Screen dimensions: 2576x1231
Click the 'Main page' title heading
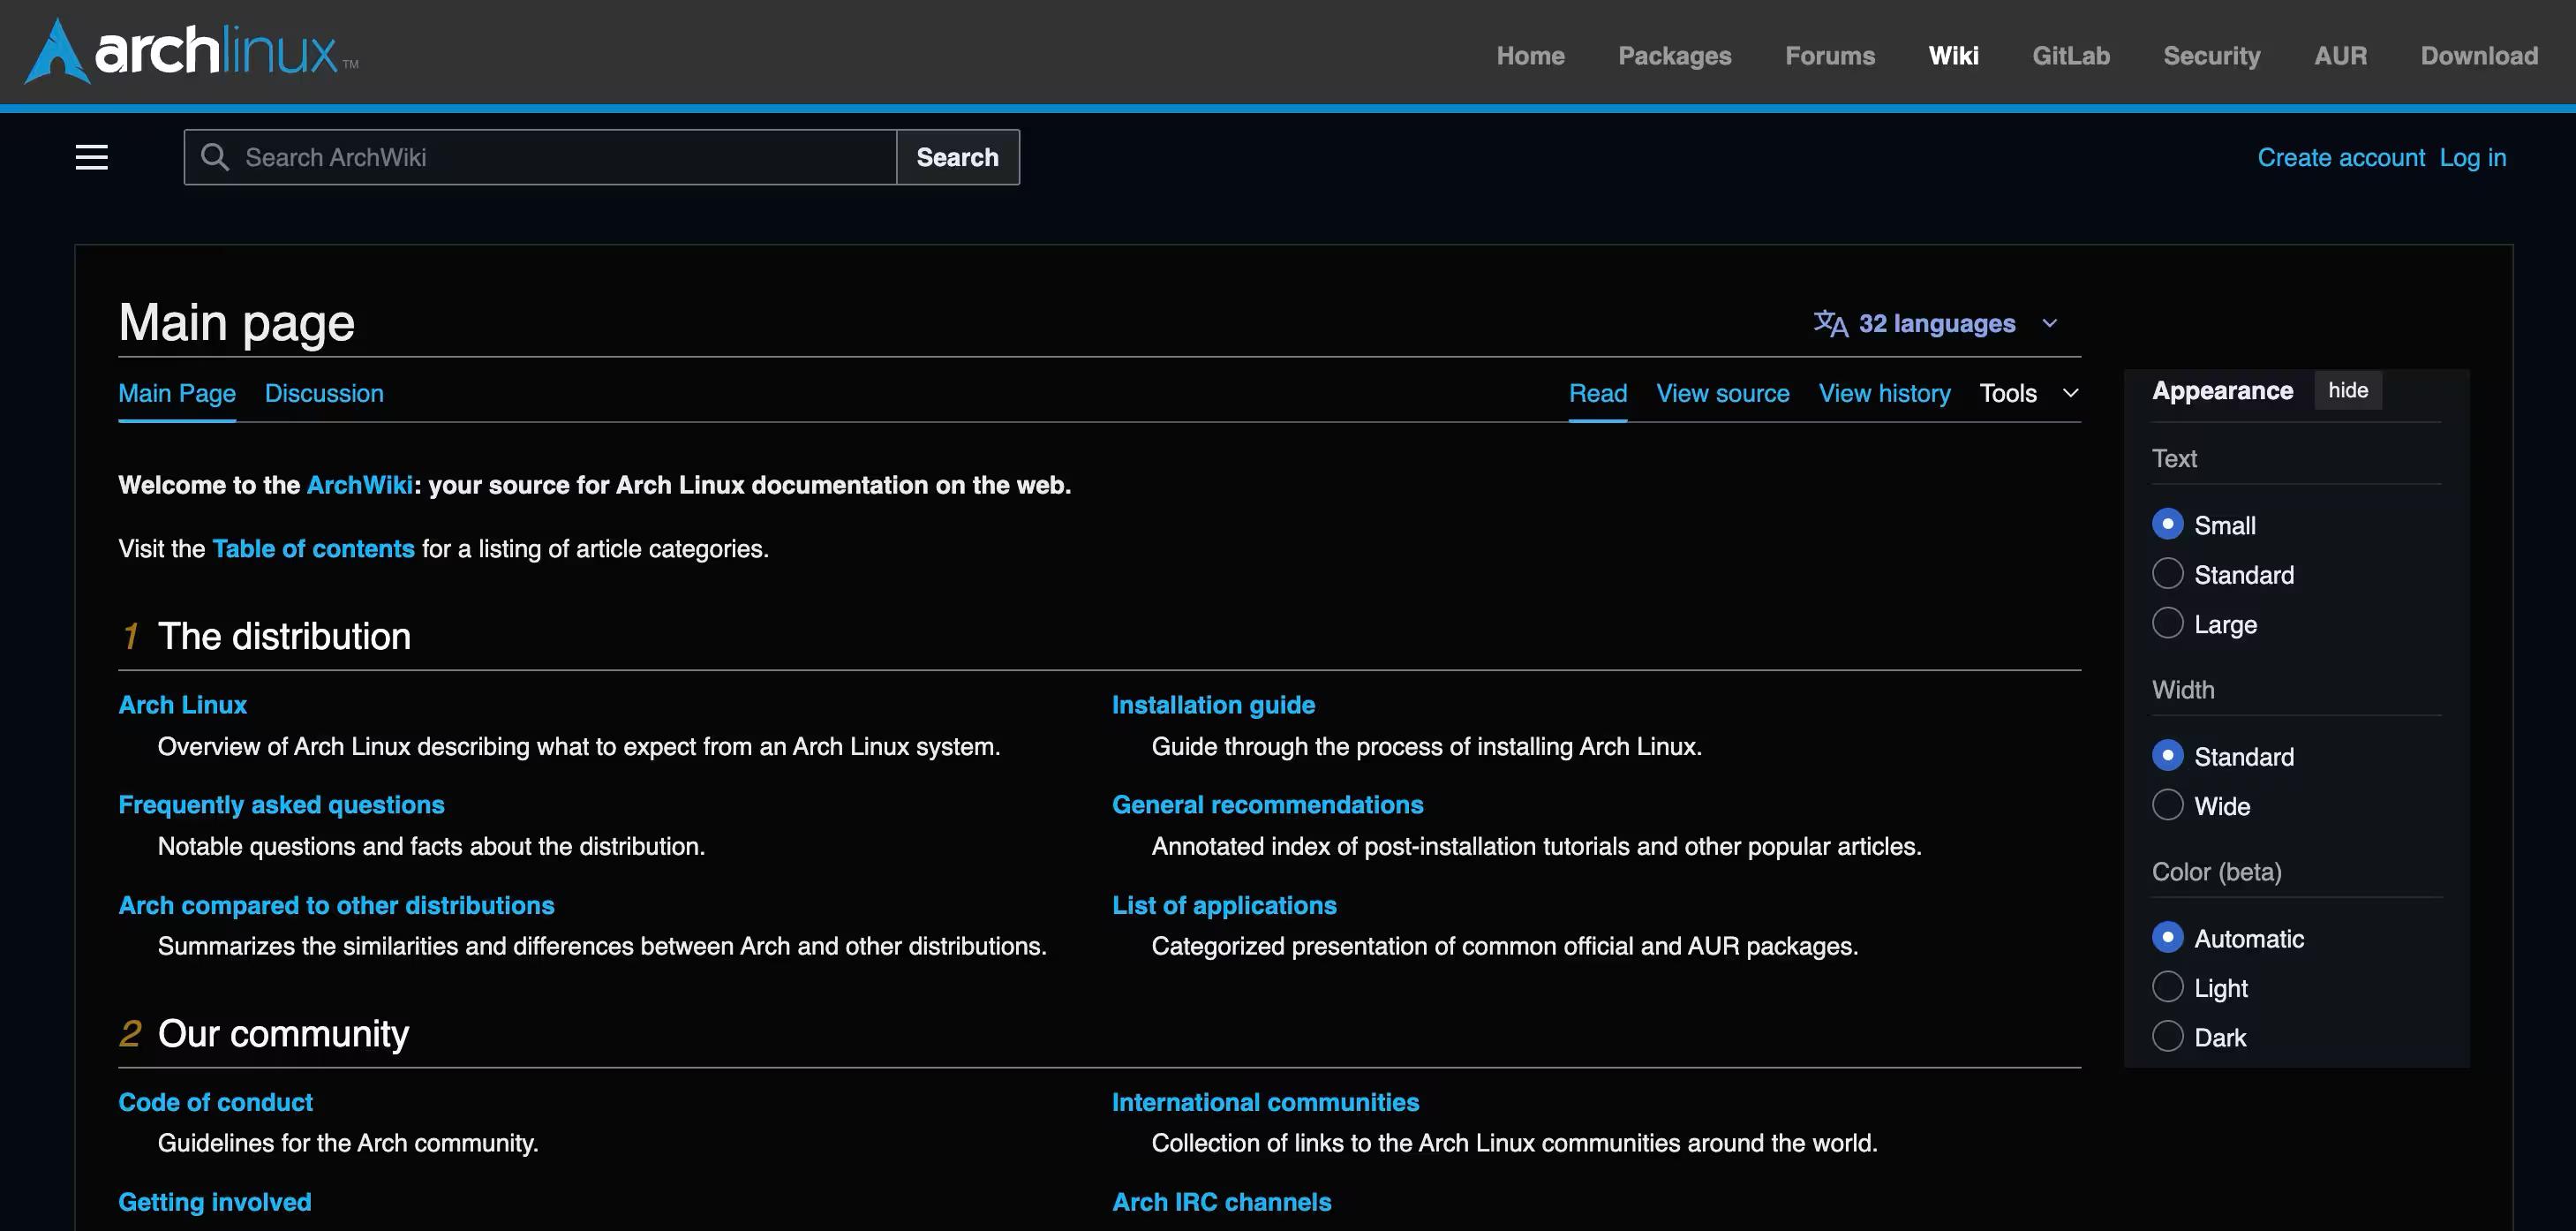tap(236, 322)
